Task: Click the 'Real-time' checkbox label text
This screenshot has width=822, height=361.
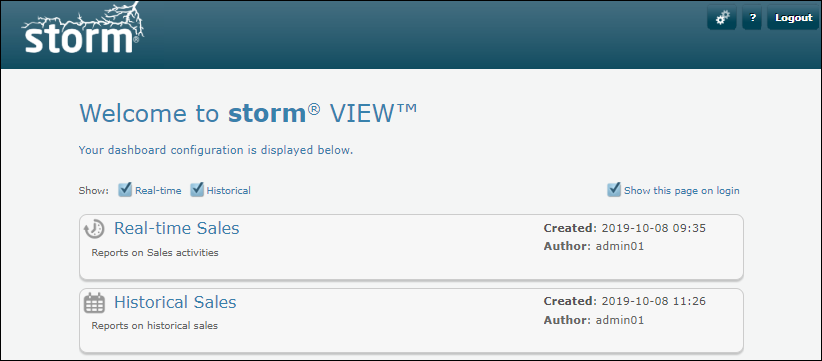Action: [158, 191]
